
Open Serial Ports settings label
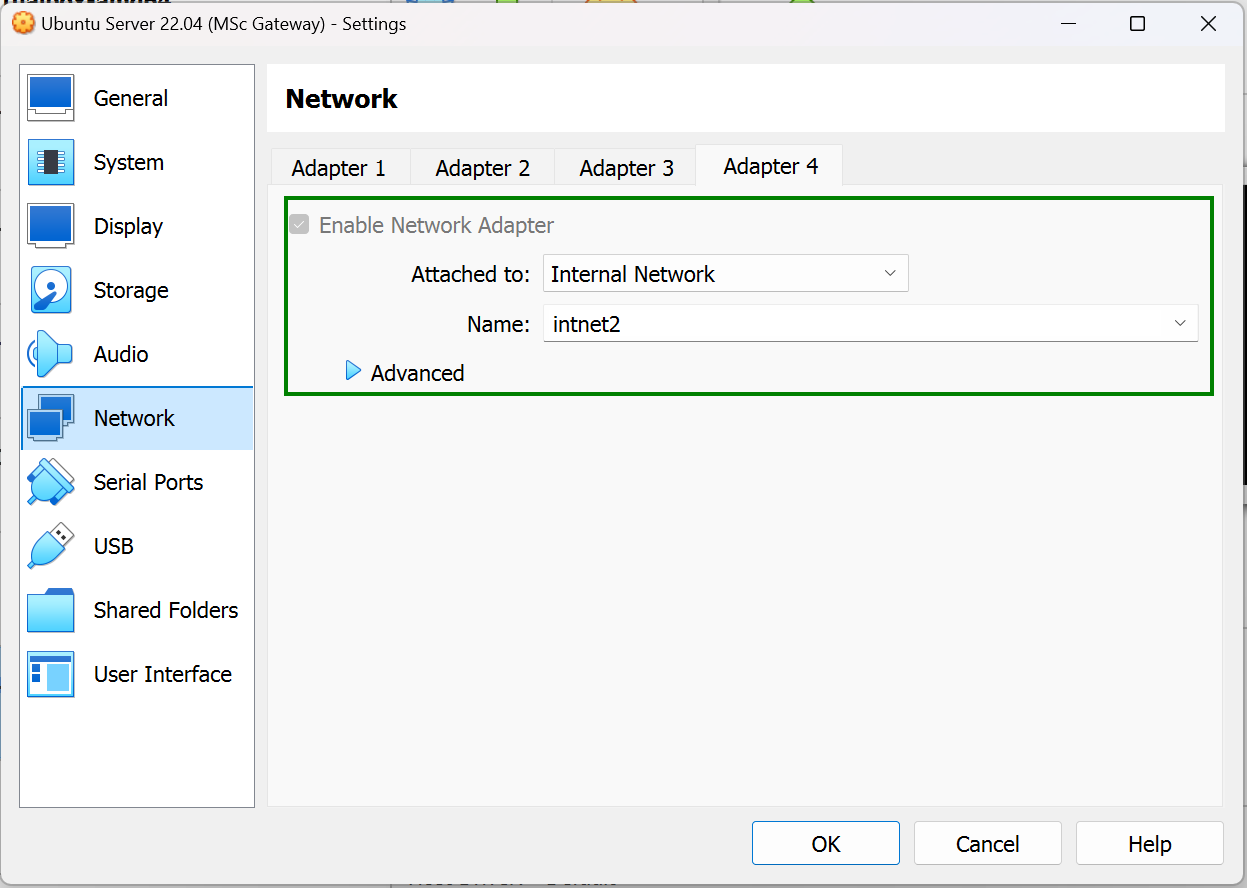pyautogui.click(x=148, y=482)
